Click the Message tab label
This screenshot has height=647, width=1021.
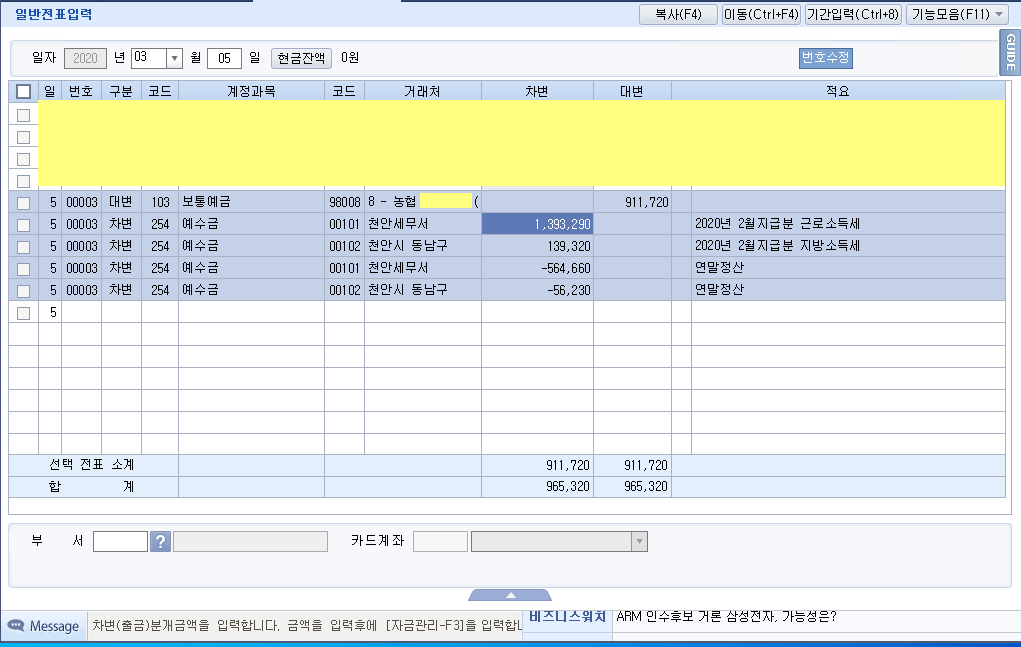click(54, 626)
